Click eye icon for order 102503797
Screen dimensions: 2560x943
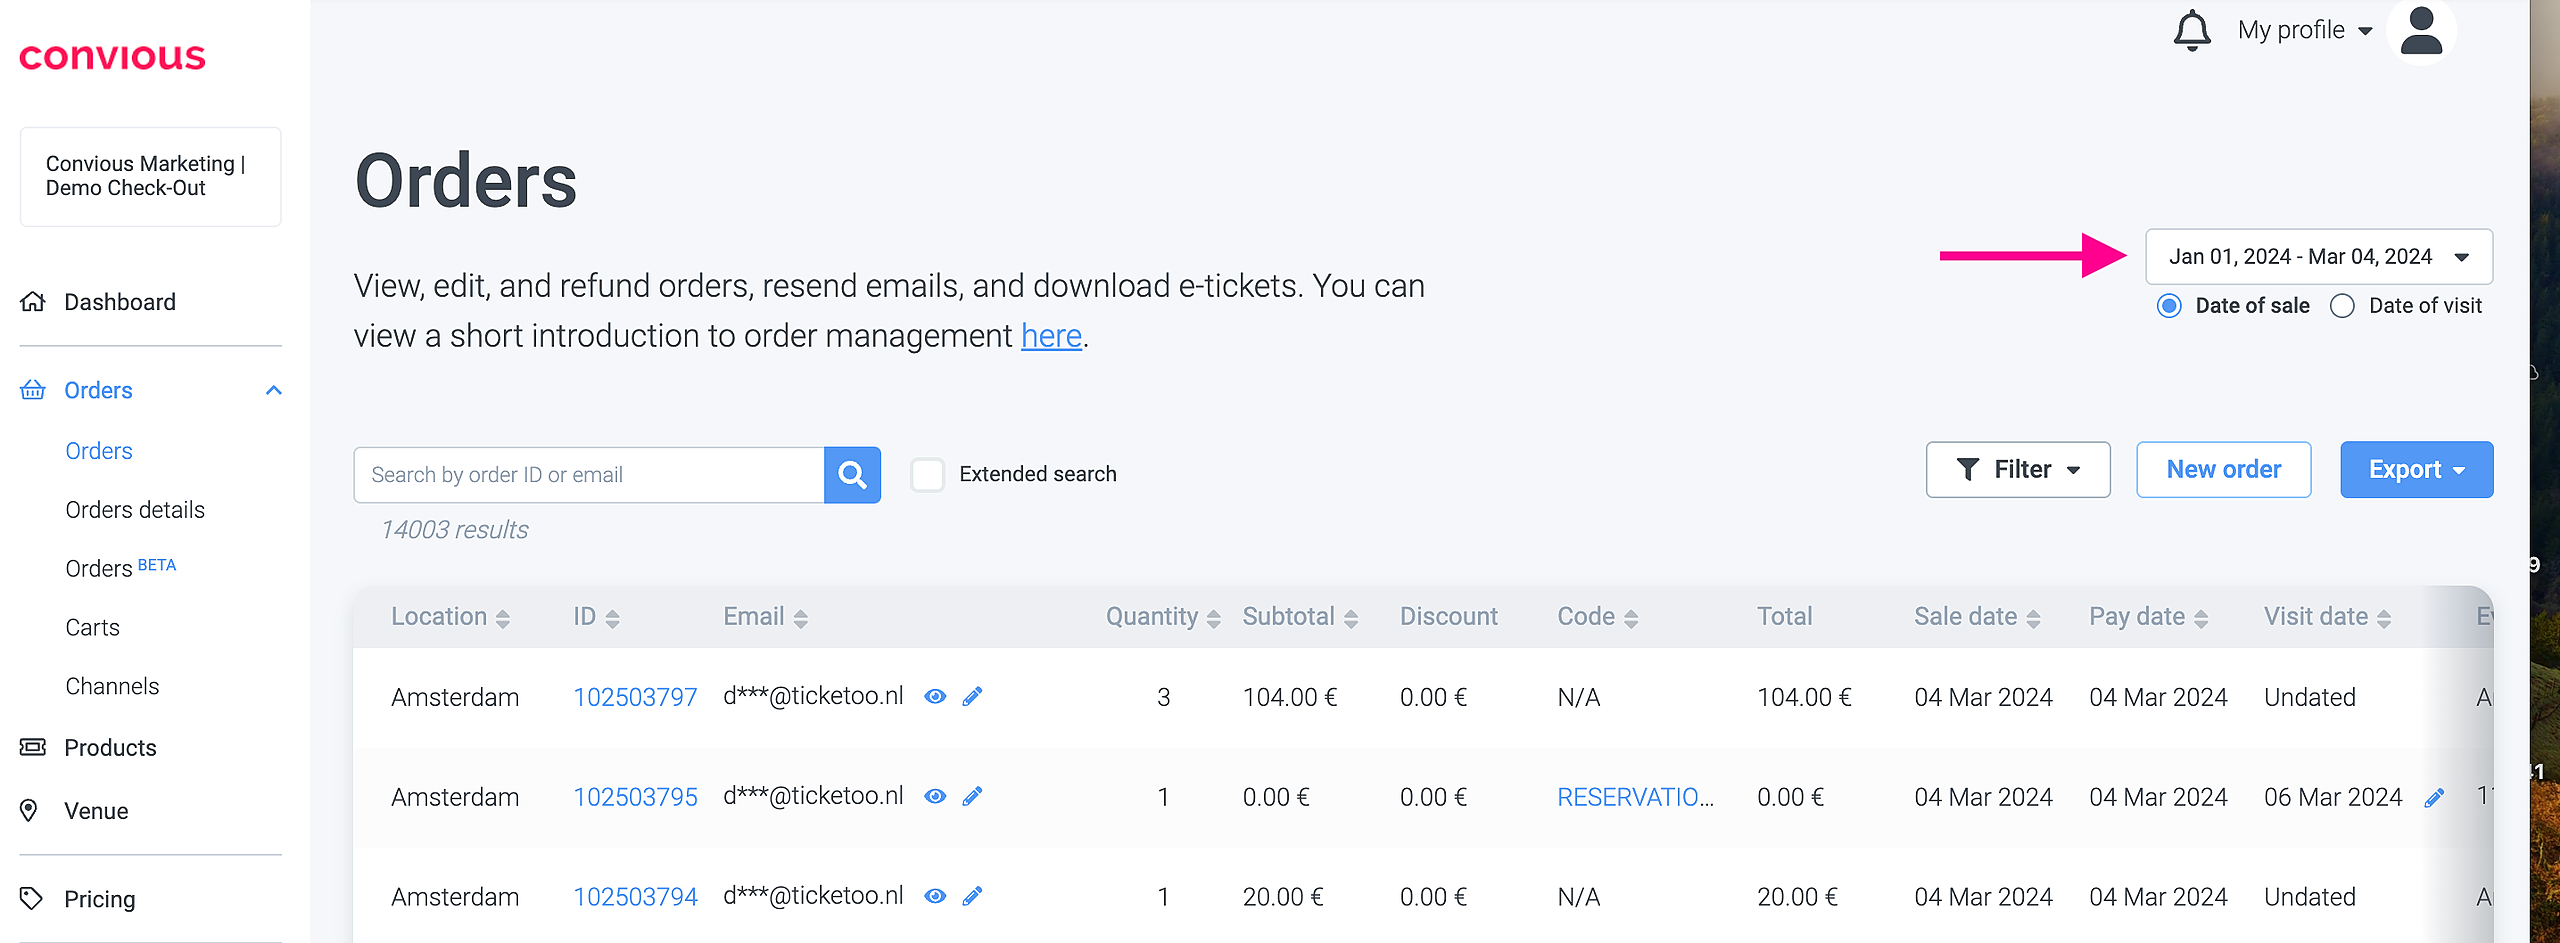click(935, 697)
